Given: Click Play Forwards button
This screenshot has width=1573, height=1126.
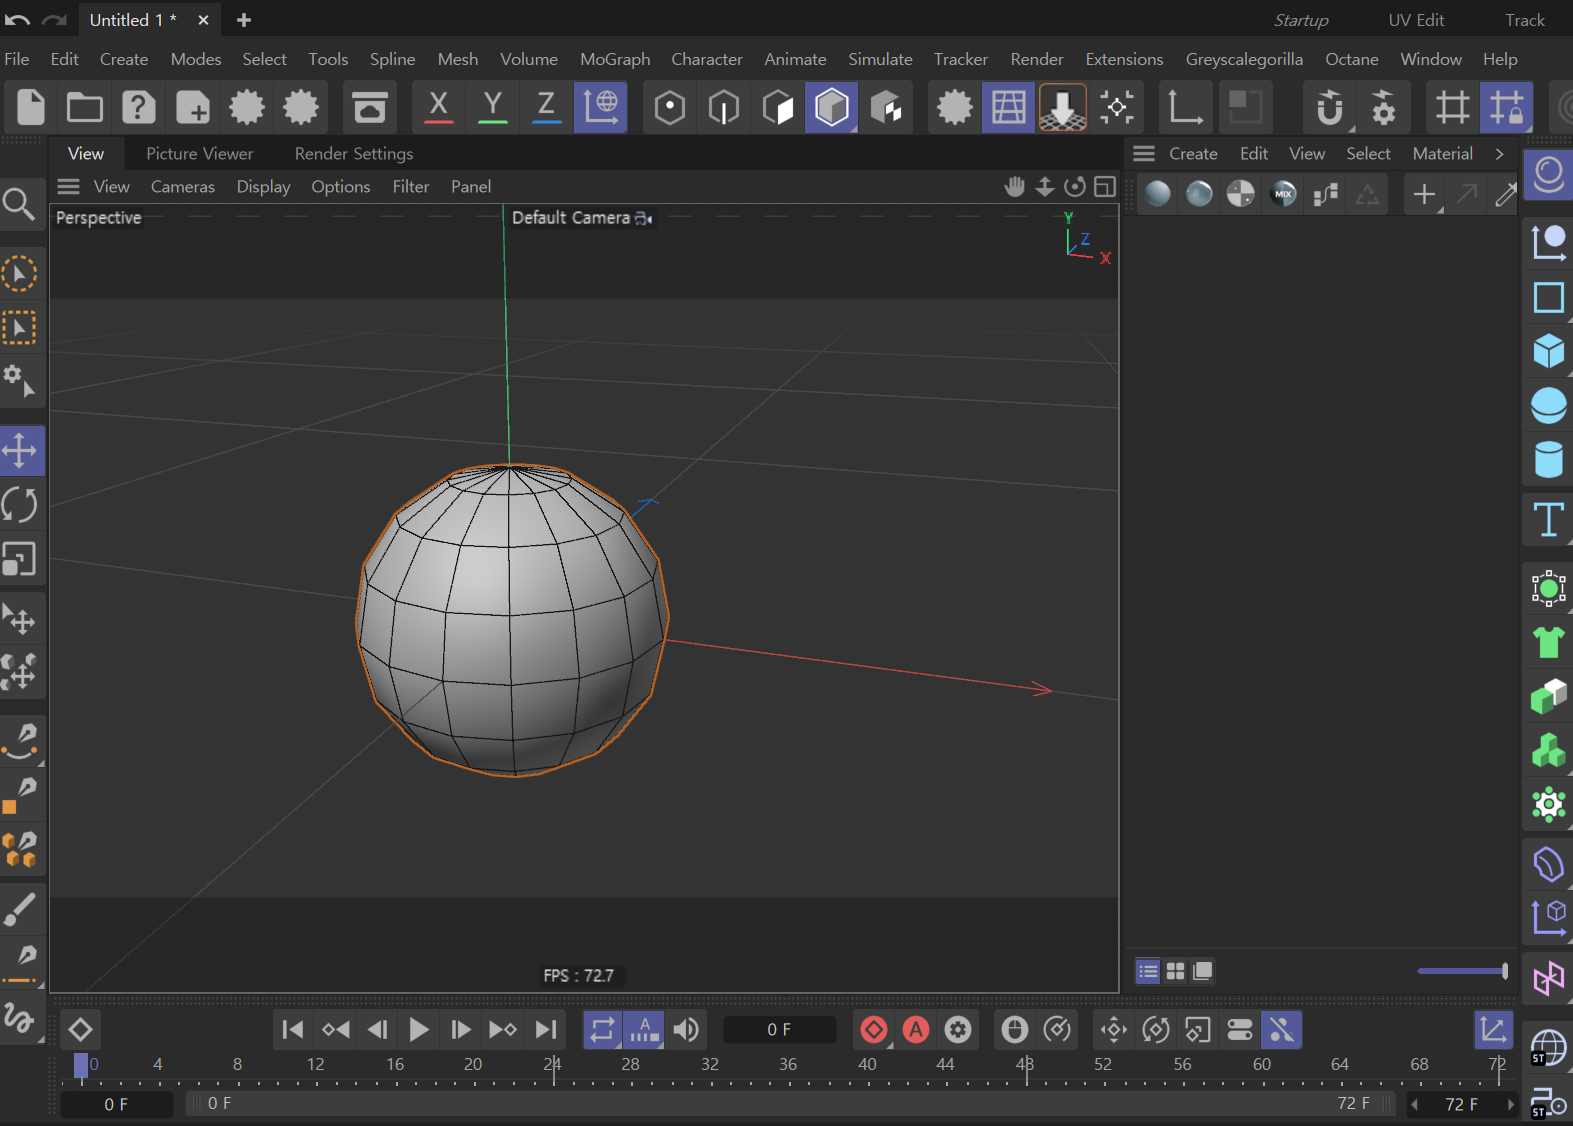Looking at the screenshot, I should [x=419, y=1029].
